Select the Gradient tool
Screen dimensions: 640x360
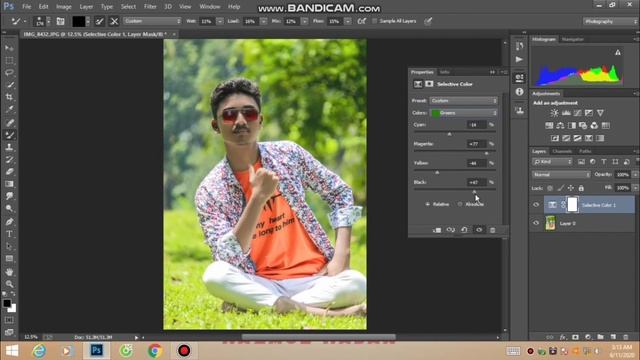click(9, 184)
